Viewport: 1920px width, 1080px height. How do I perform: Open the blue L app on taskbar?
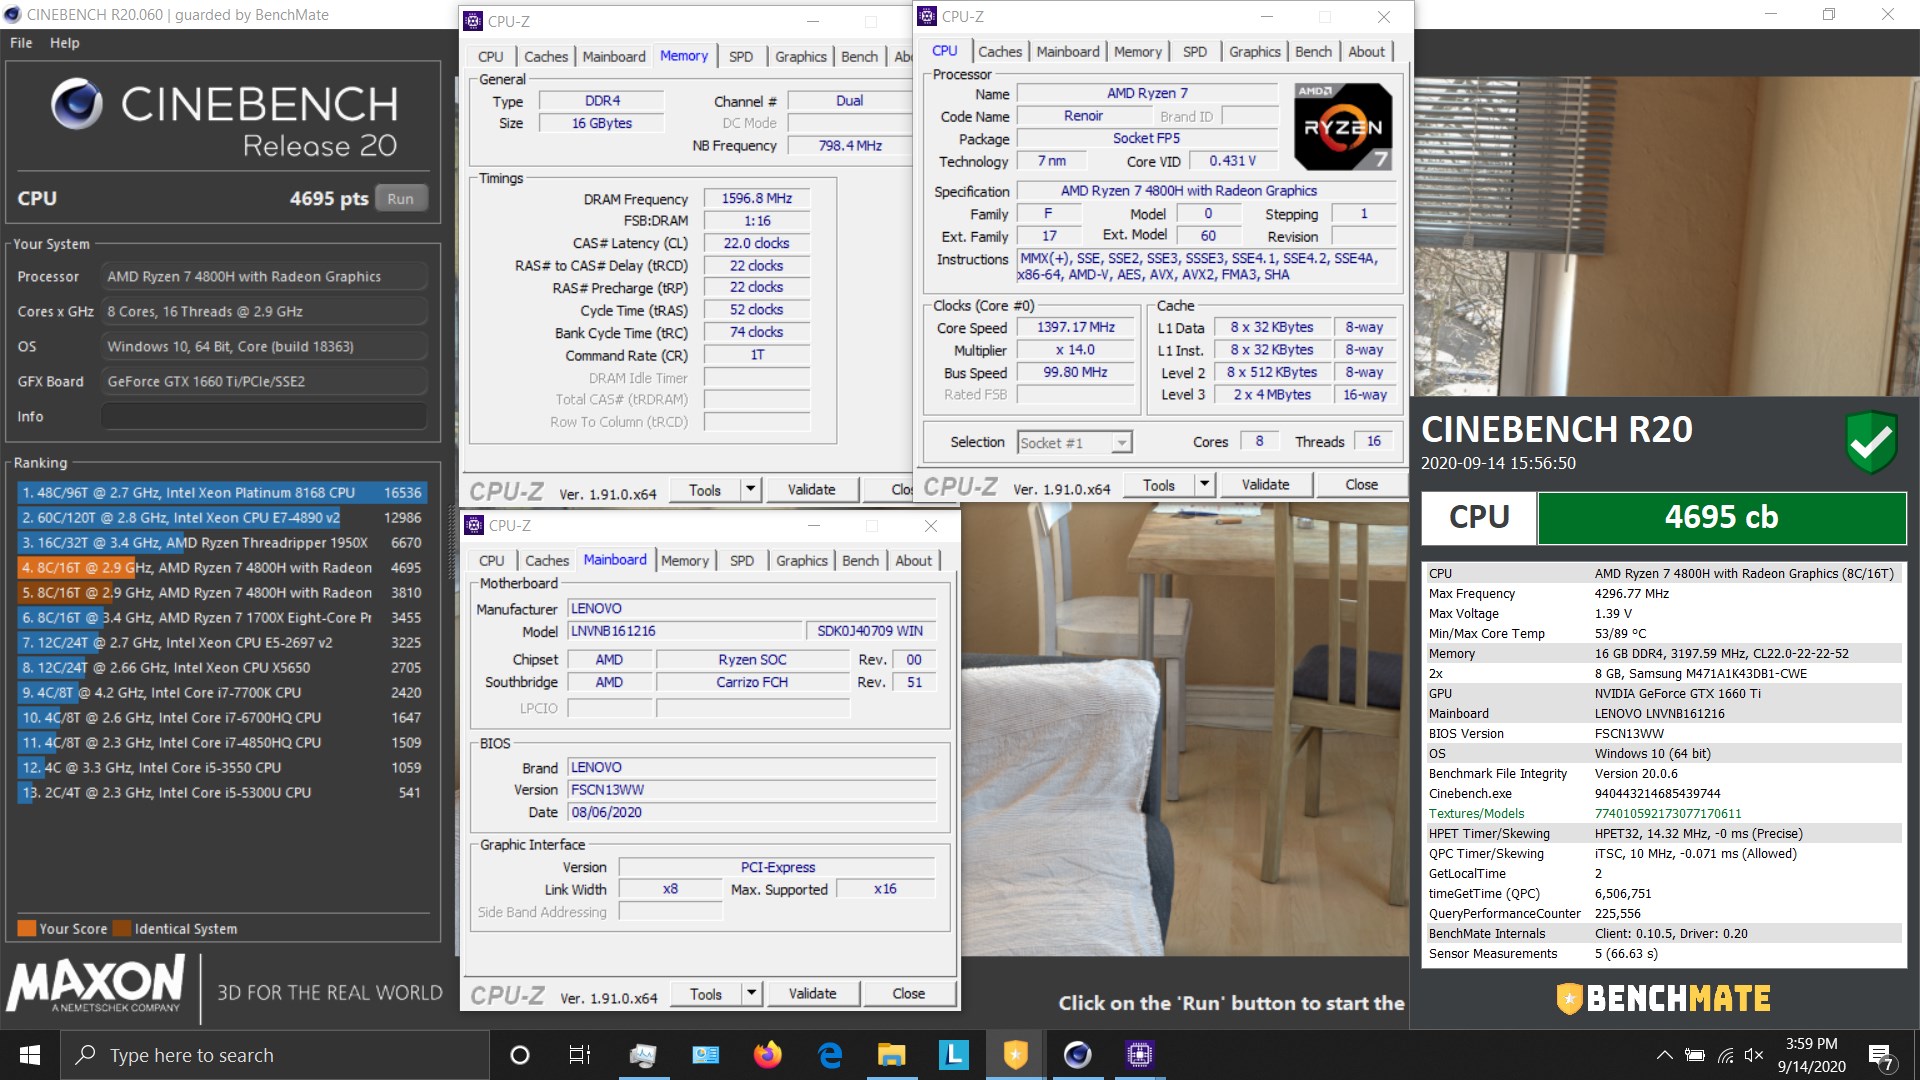(x=953, y=1055)
